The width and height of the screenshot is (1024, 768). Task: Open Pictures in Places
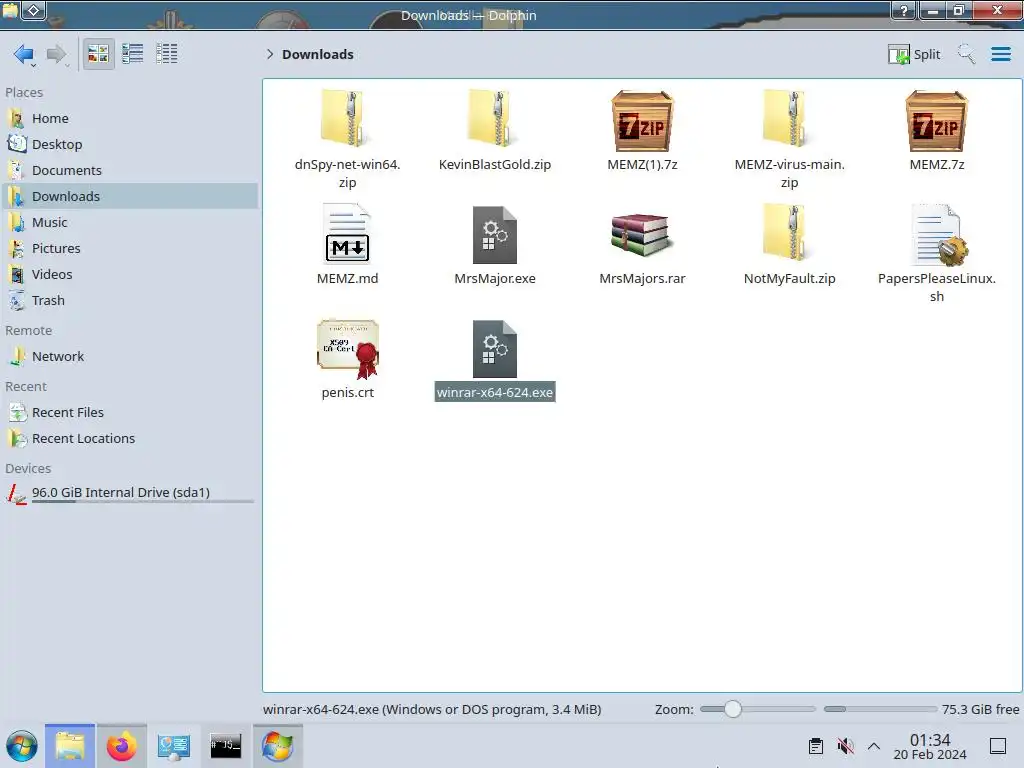[x=131, y=249]
